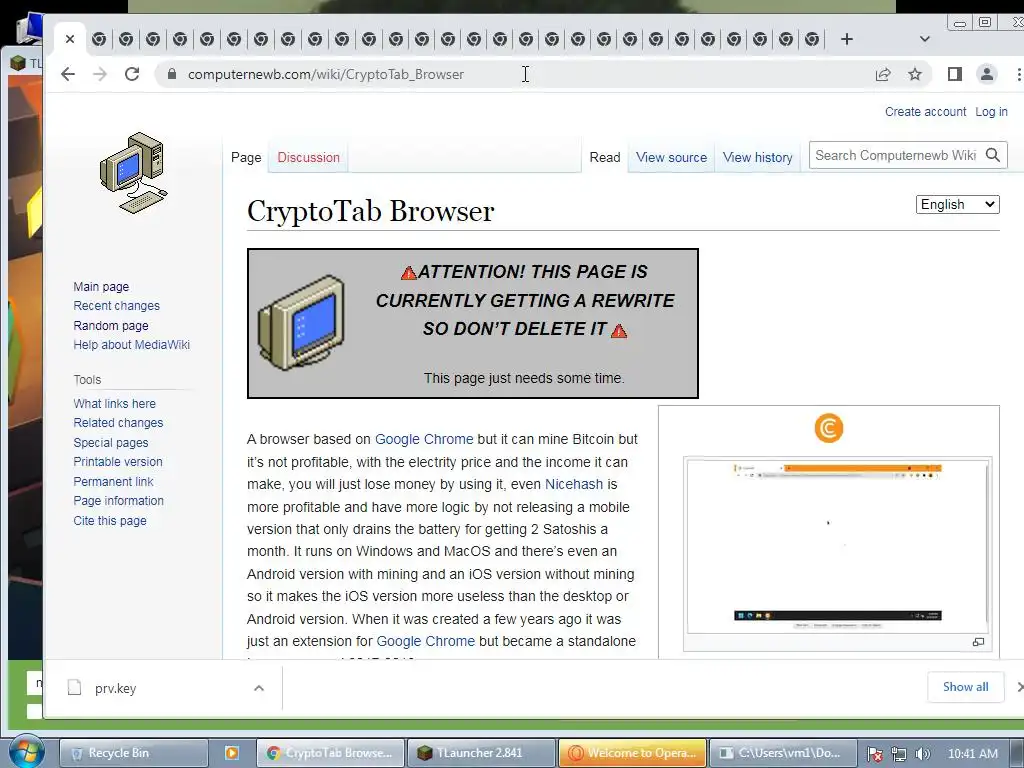Image resolution: width=1024 pixels, height=768 pixels.
Task: Follow the first Google Chrome article link
Action: click(x=424, y=440)
